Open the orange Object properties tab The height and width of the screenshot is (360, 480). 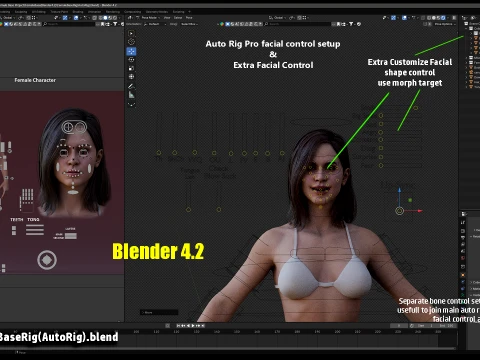(x=463, y=275)
